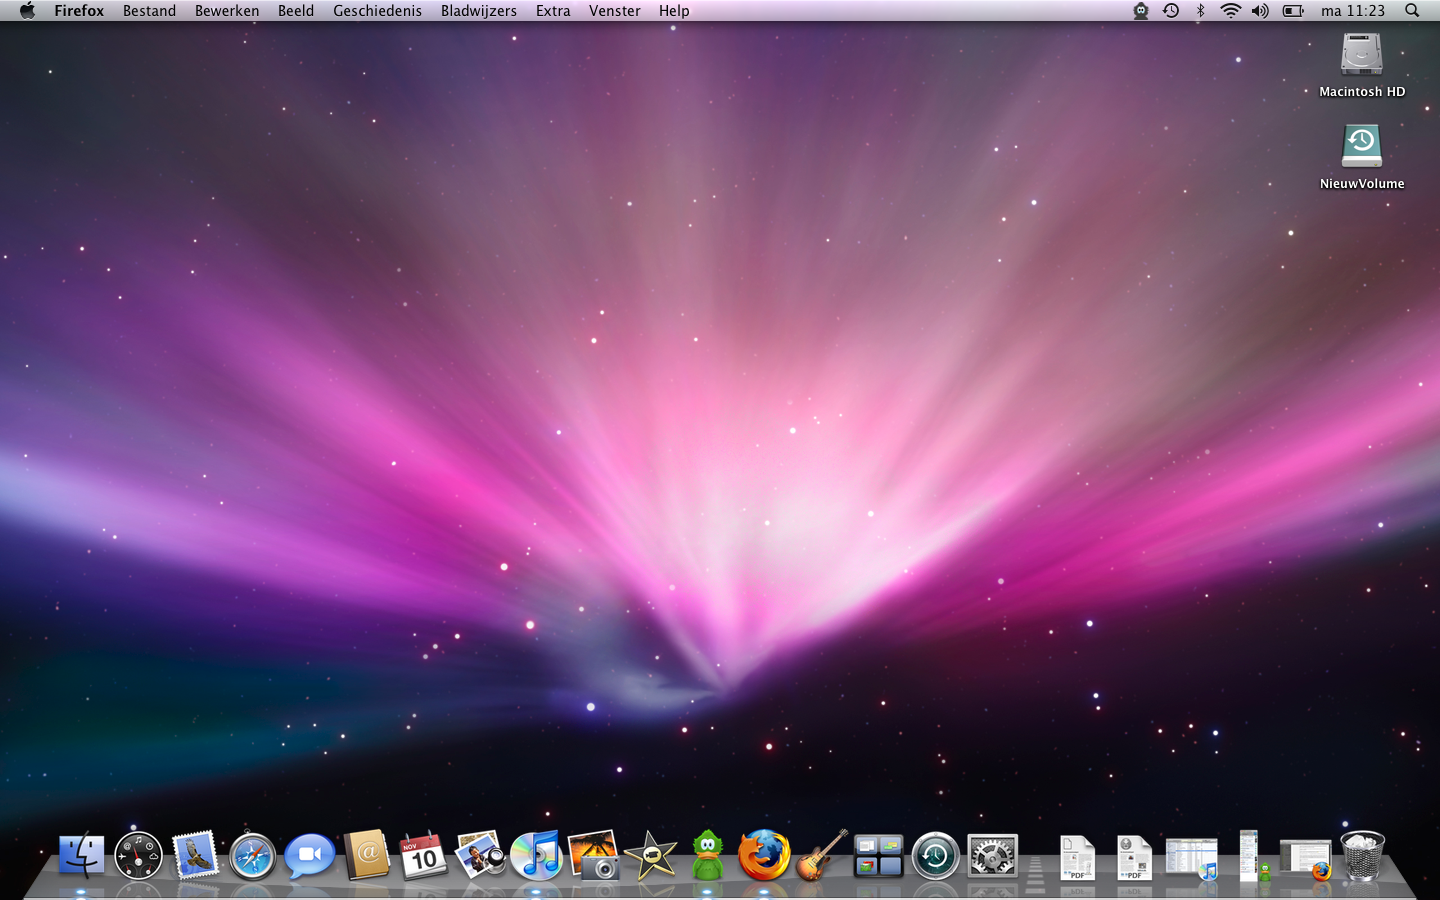Select the Macintosh HD desktop drive

[x=1362, y=65]
